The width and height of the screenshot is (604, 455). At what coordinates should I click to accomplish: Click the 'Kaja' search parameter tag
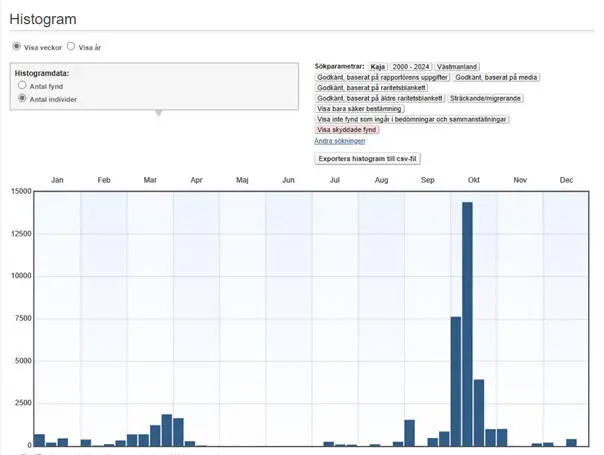pyautogui.click(x=378, y=66)
